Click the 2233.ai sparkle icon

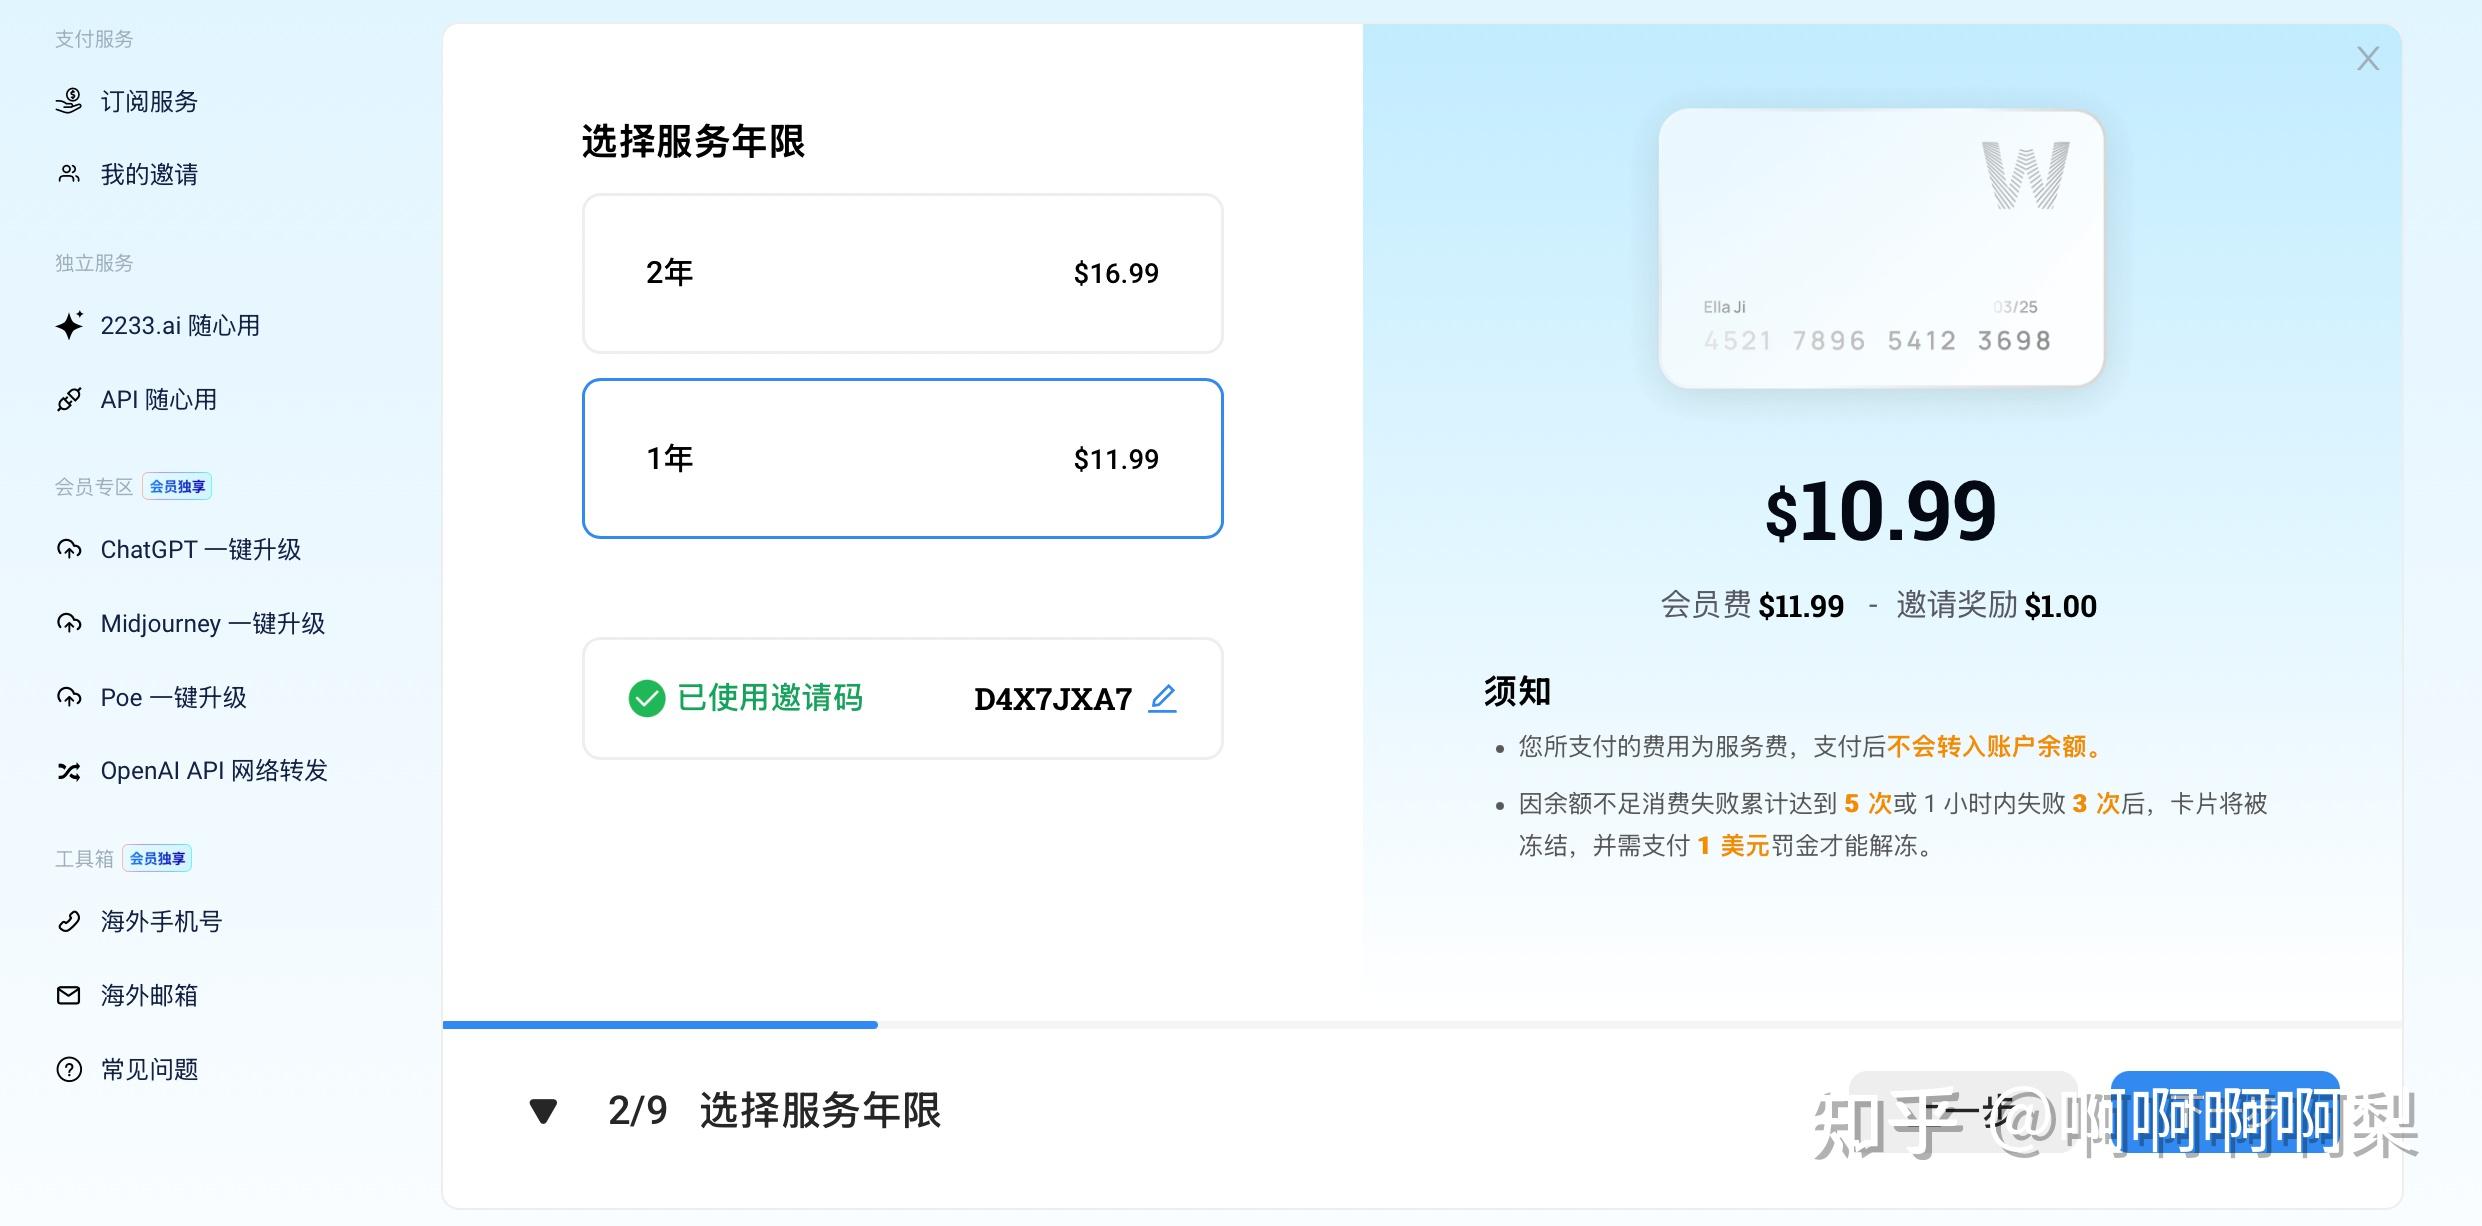[x=69, y=325]
